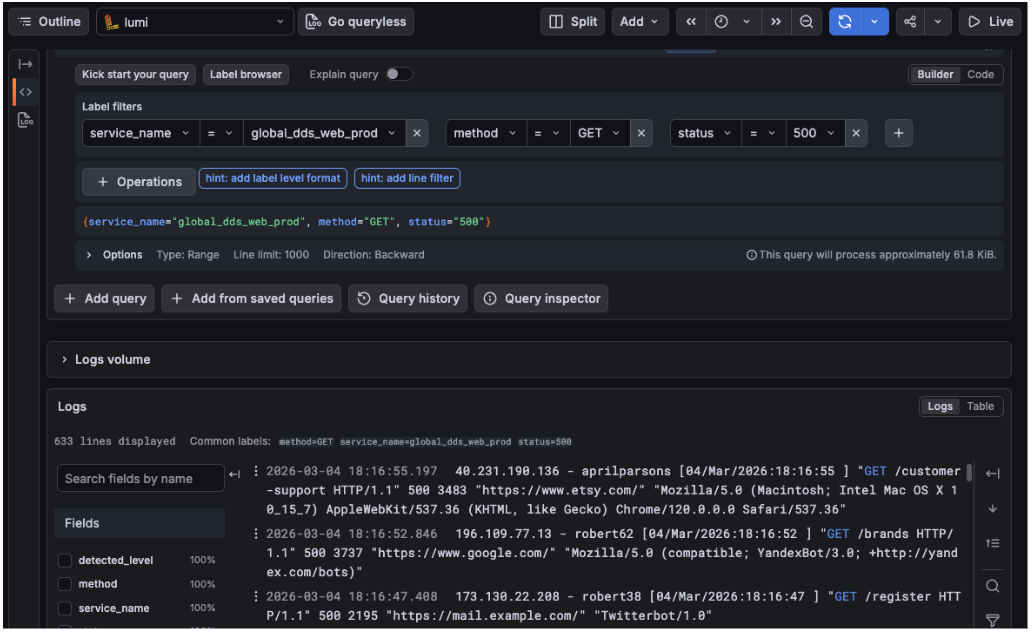Image resolution: width=1032 pixels, height=633 pixels.
Task: Split the Explore pane
Action: click(x=573, y=22)
